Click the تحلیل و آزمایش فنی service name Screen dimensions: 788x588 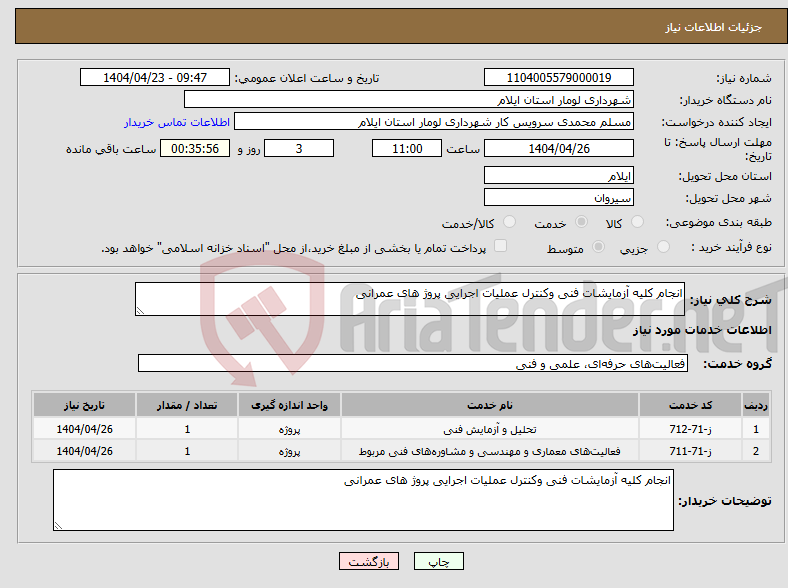point(489,430)
